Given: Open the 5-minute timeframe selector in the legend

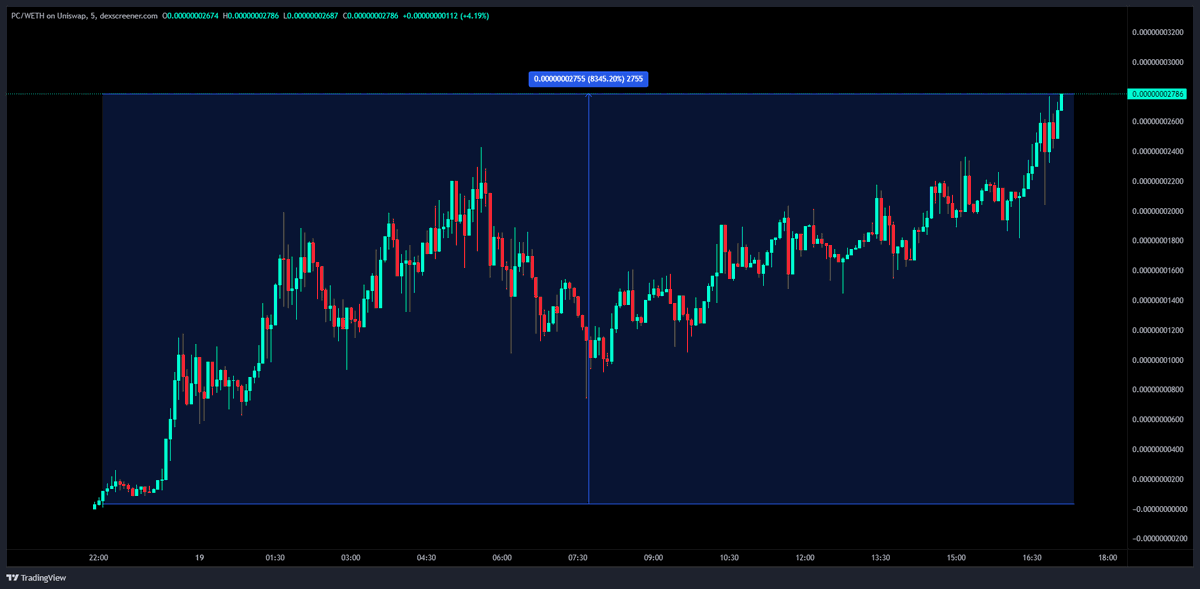Looking at the screenshot, I should click(x=96, y=17).
